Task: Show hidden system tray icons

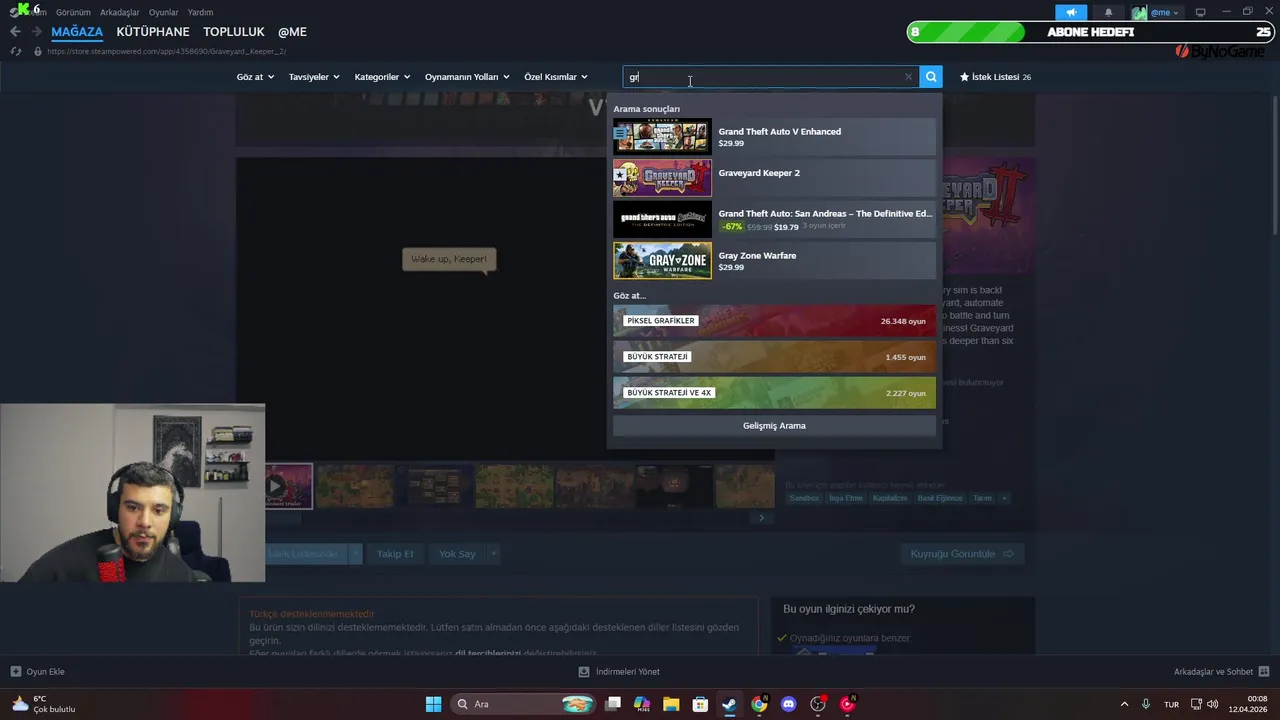Action: 1124,704
